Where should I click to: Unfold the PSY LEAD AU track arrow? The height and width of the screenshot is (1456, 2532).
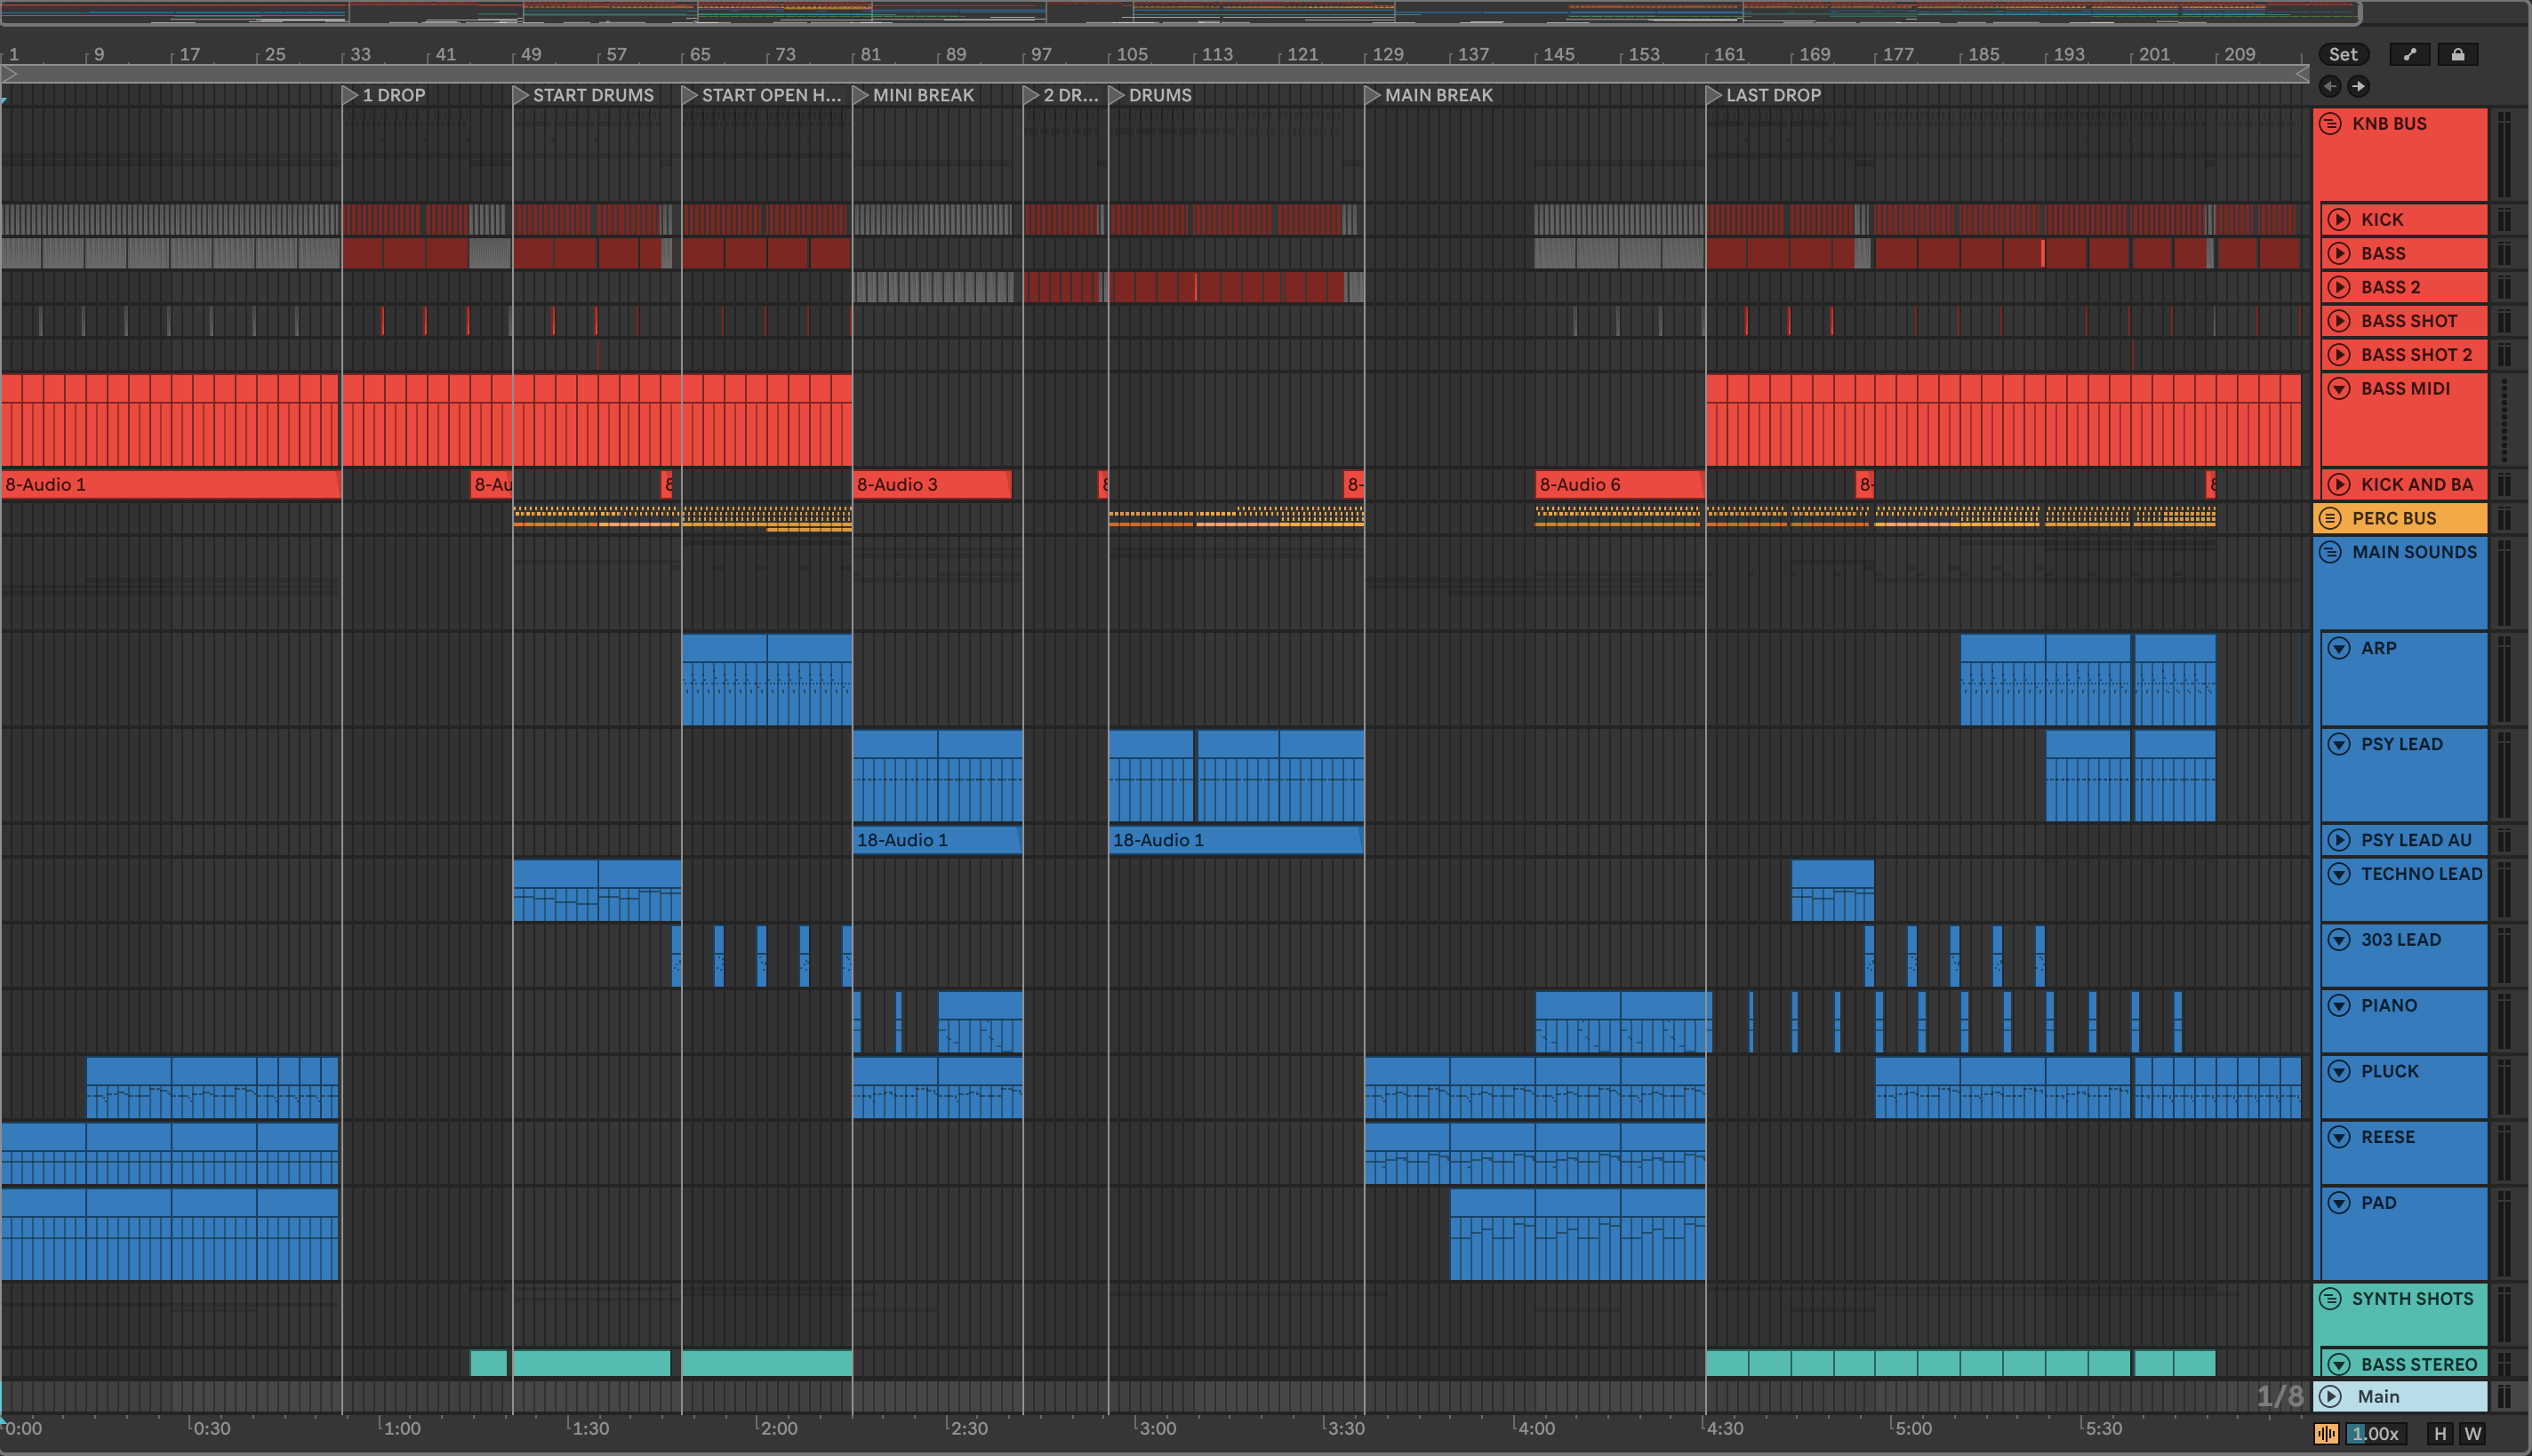pos(2338,840)
